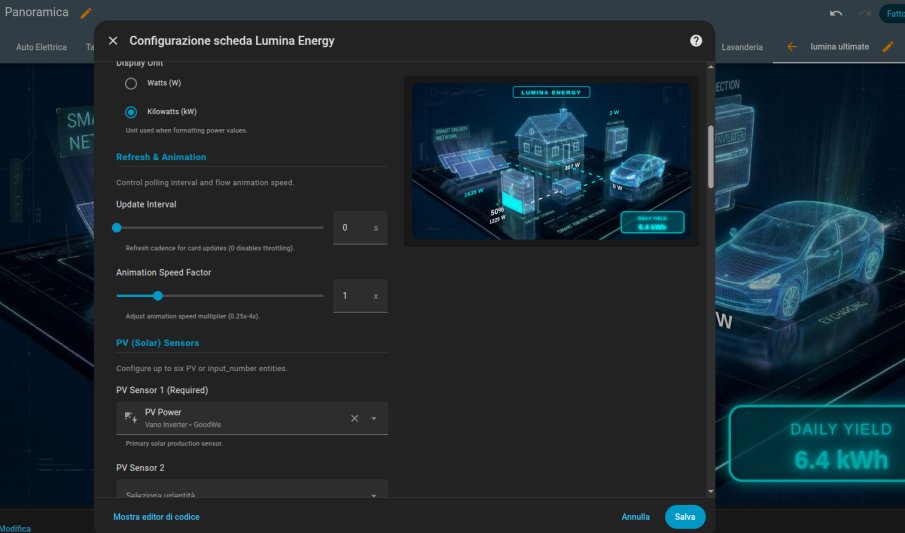Click the left arrow before lumina ultimate tab

click(x=792, y=47)
